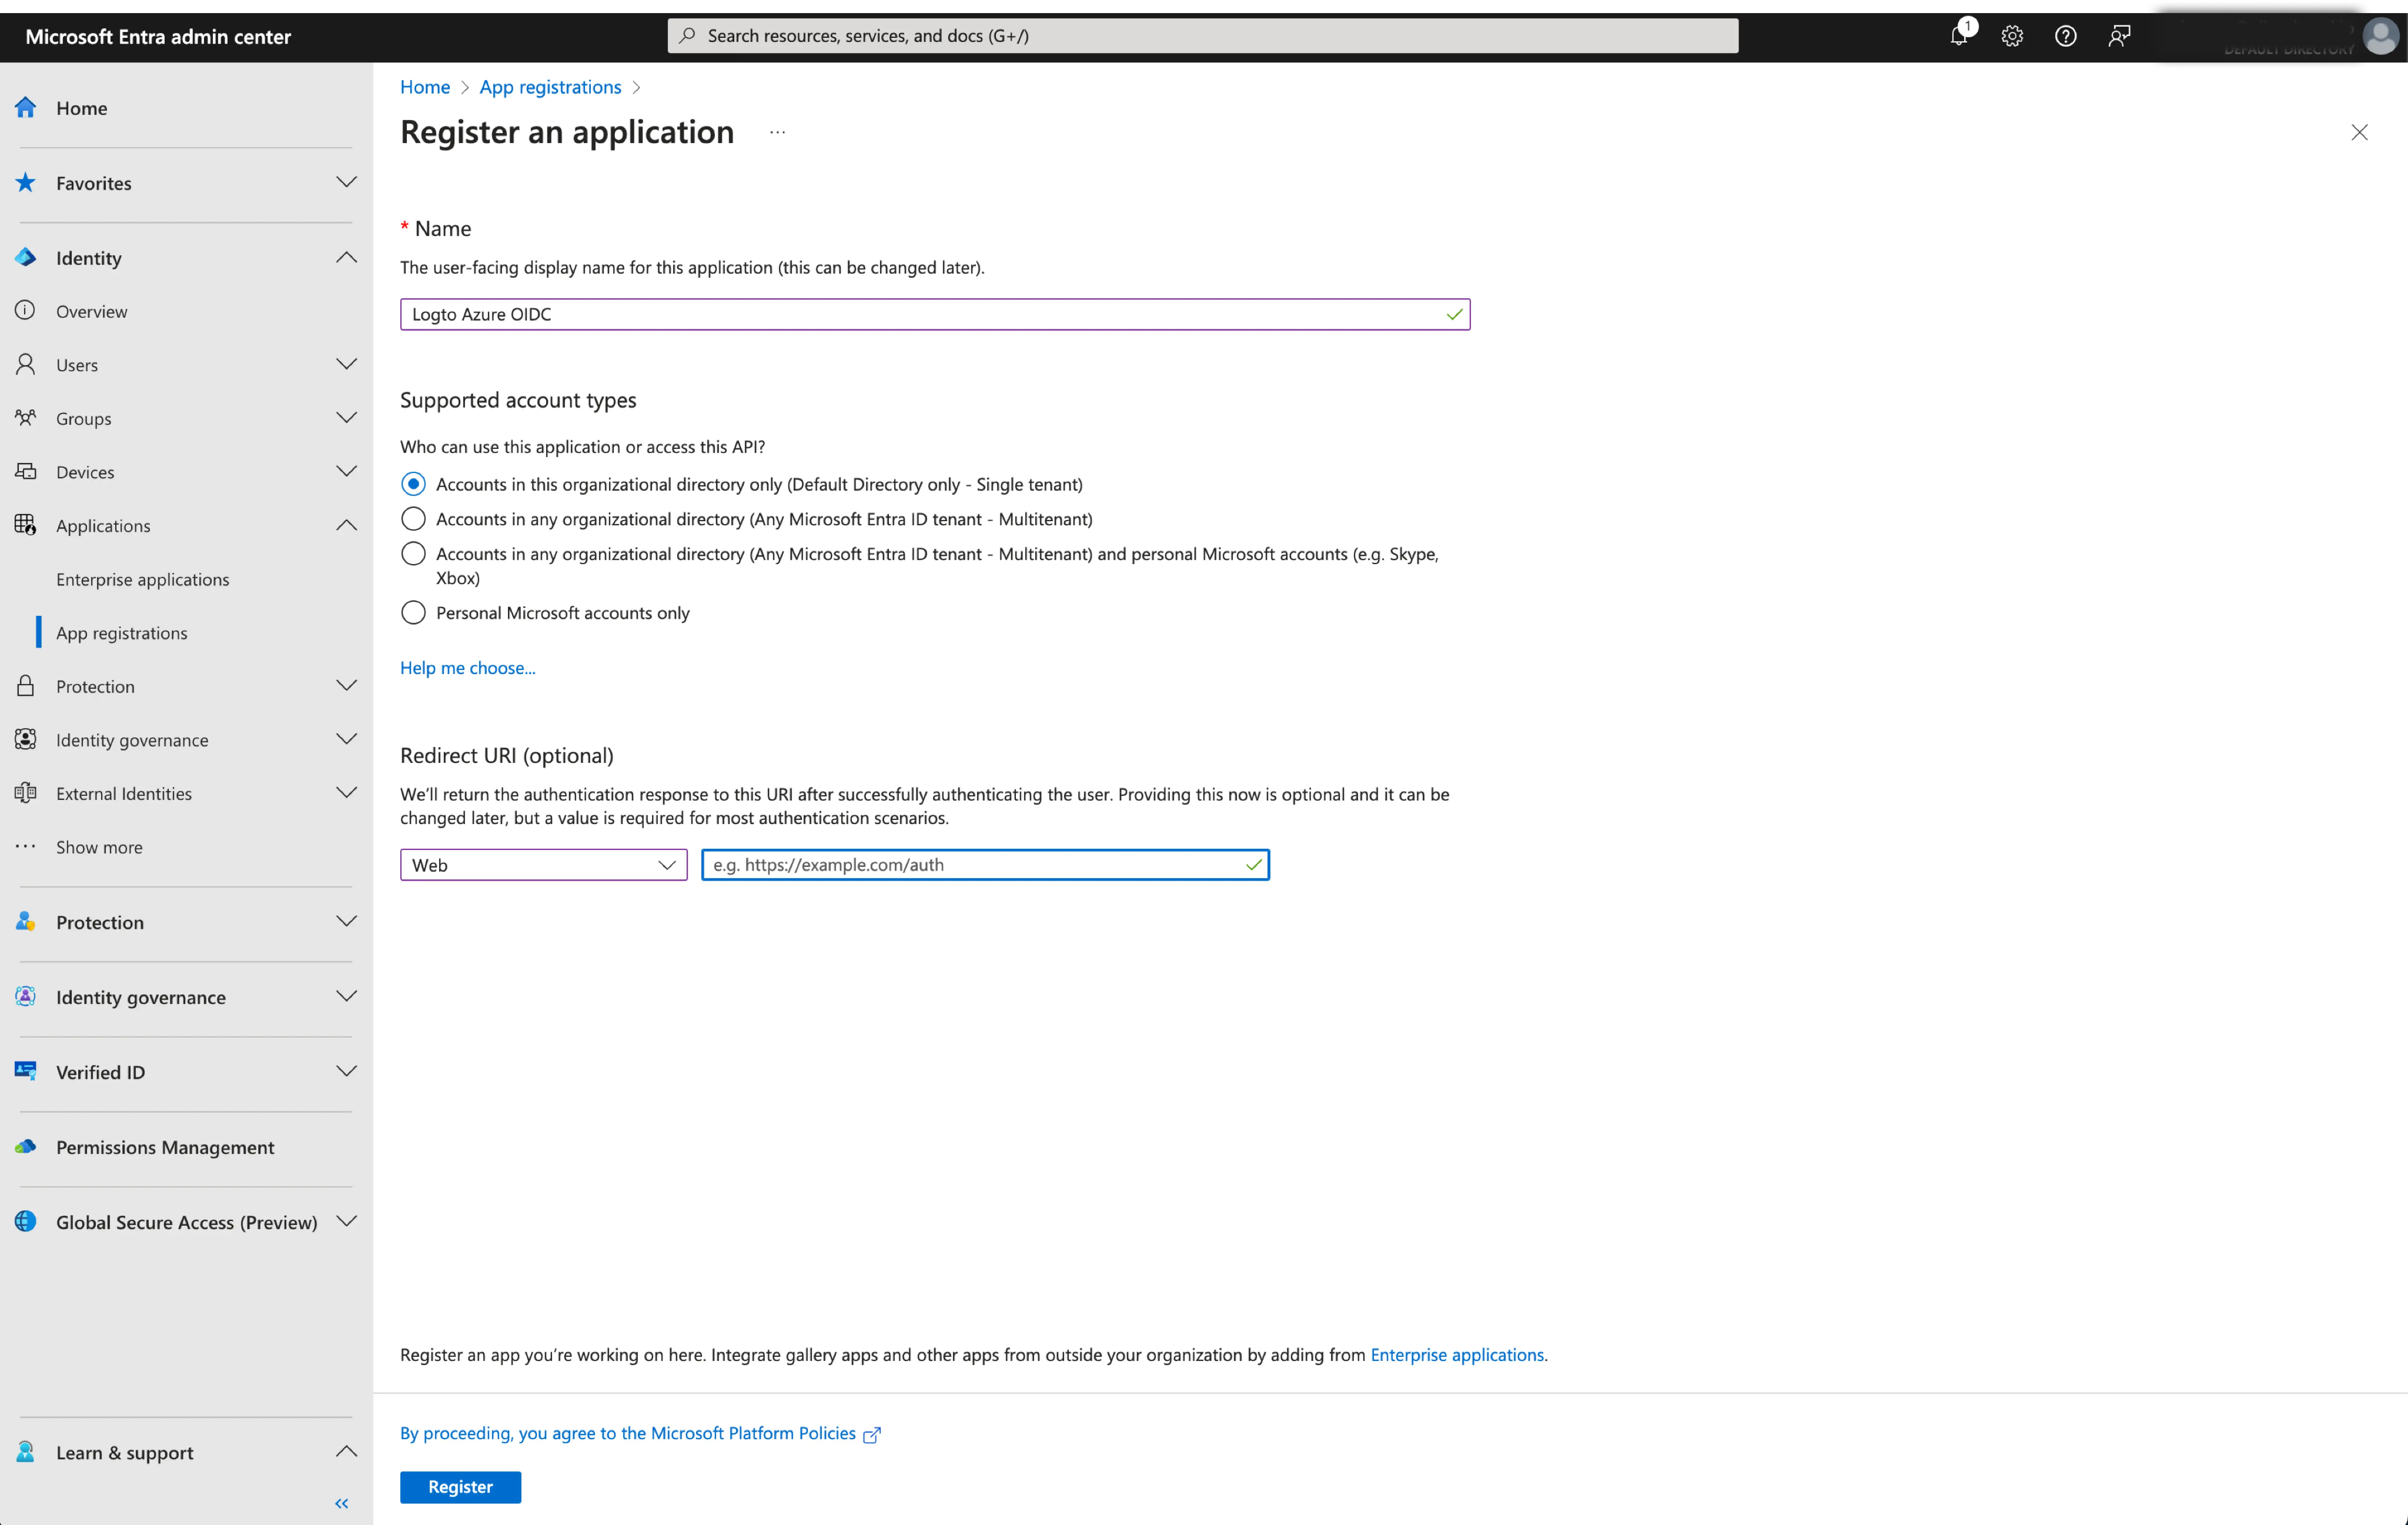Viewport: 2408px width, 1525px height.
Task: Navigate to App registrations menu item
Action: point(121,630)
